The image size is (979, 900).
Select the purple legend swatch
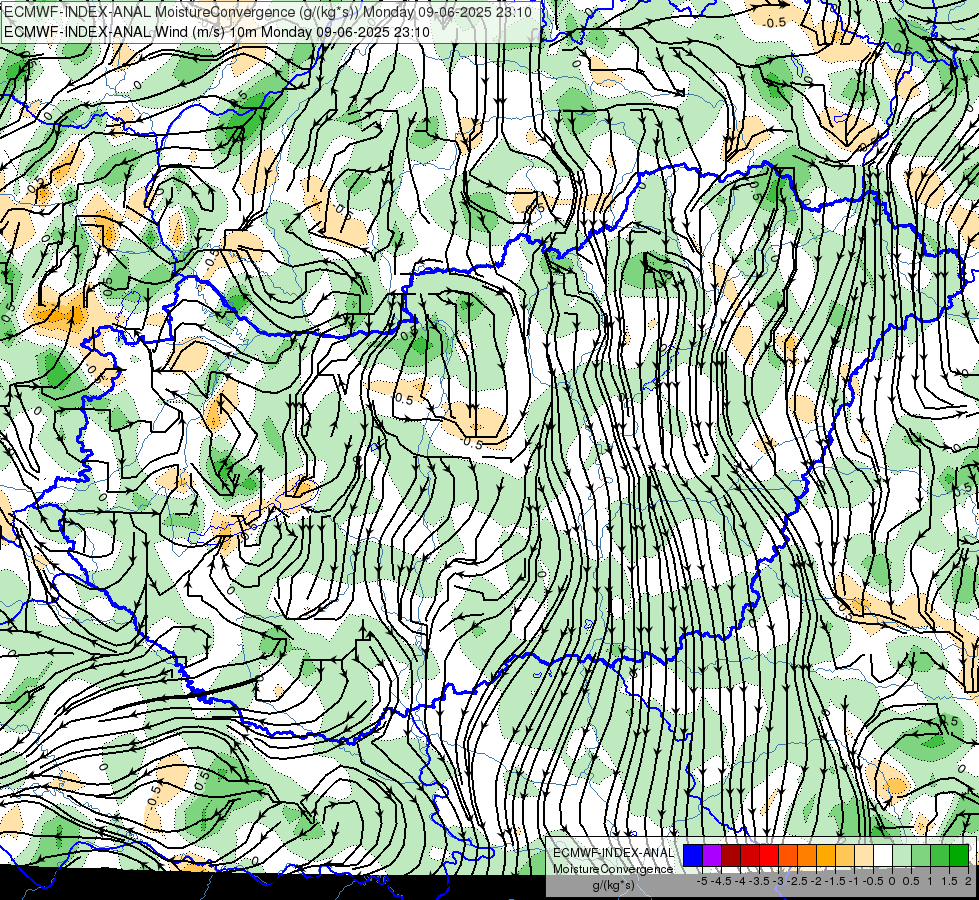coord(712,855)
